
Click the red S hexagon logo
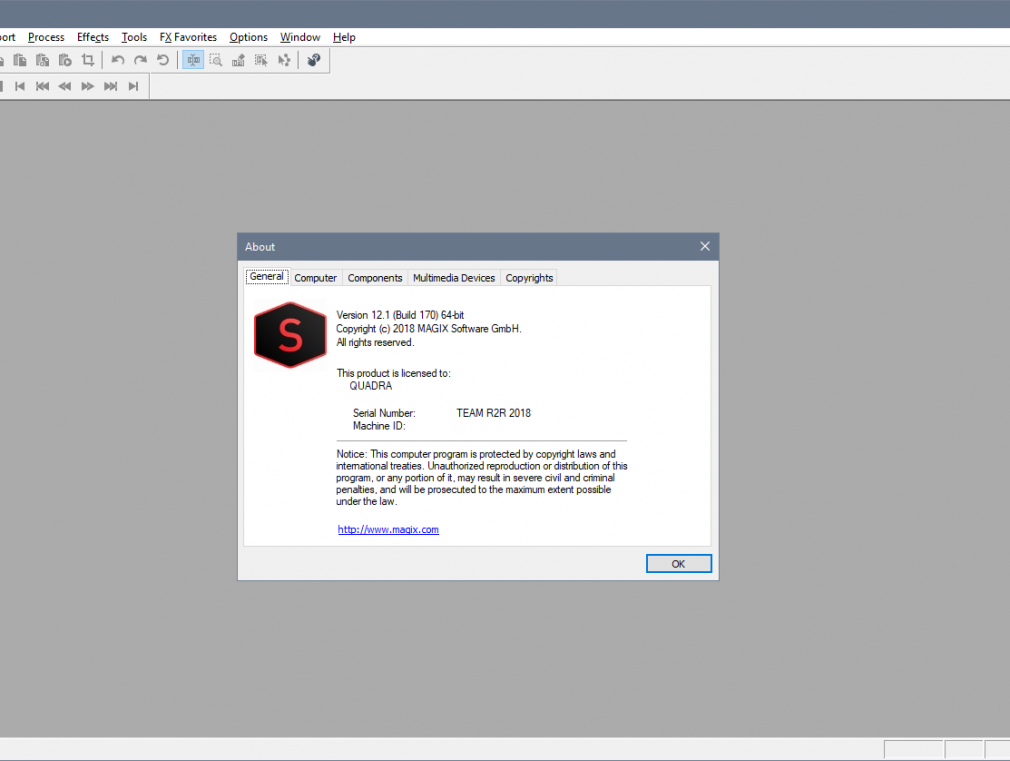pos(290,335)
